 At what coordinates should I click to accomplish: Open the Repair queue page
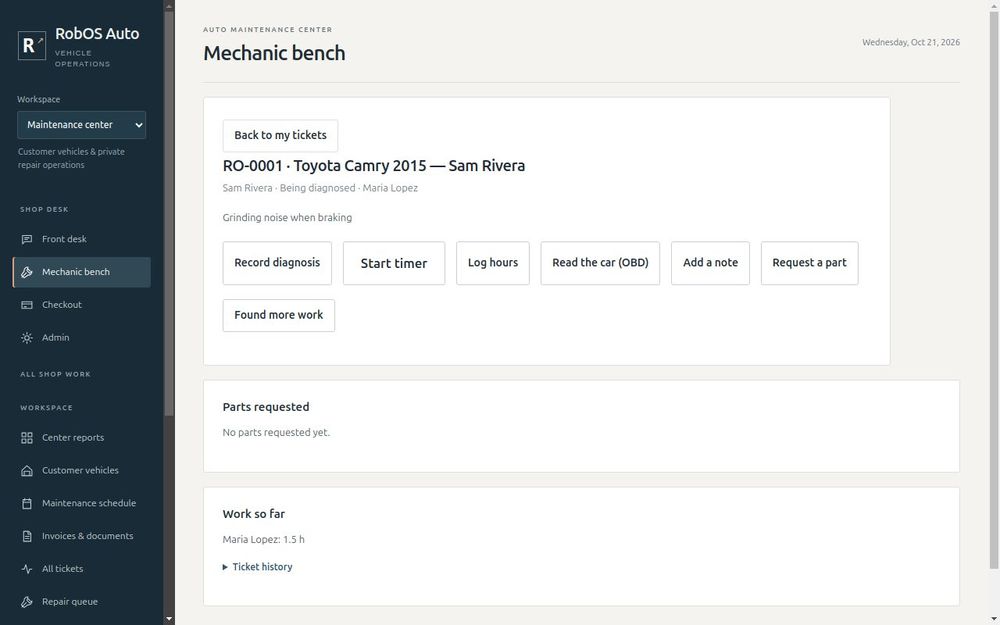pos(82,602)
